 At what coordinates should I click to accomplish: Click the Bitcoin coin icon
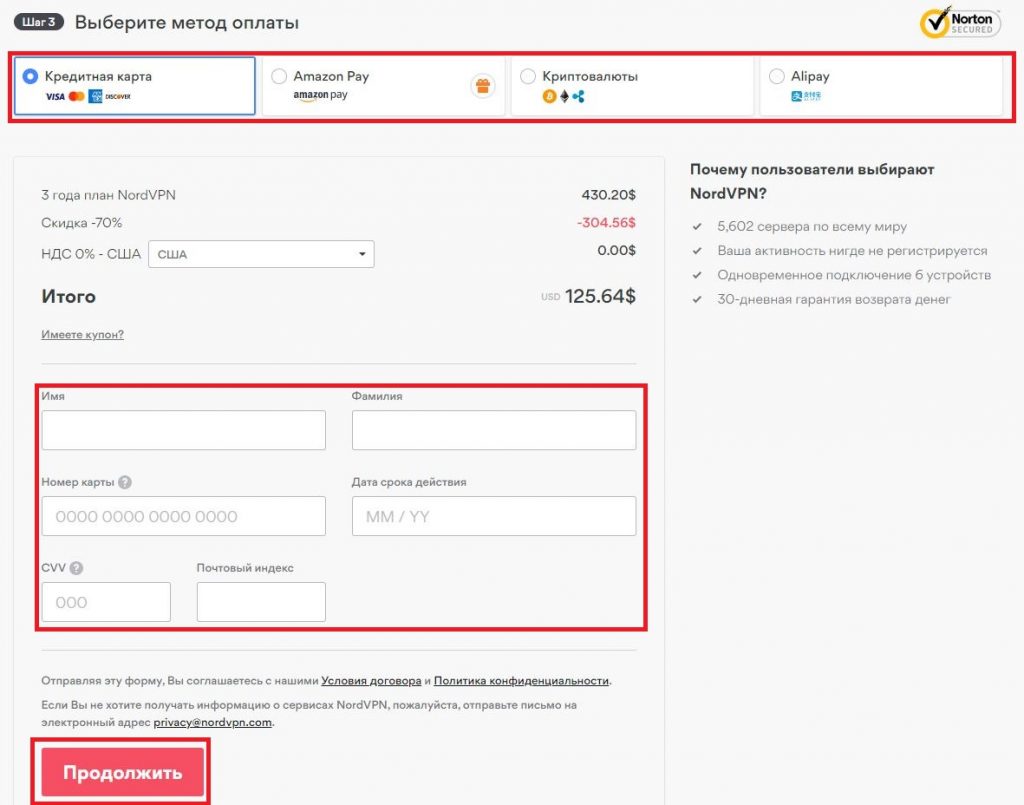549,97
